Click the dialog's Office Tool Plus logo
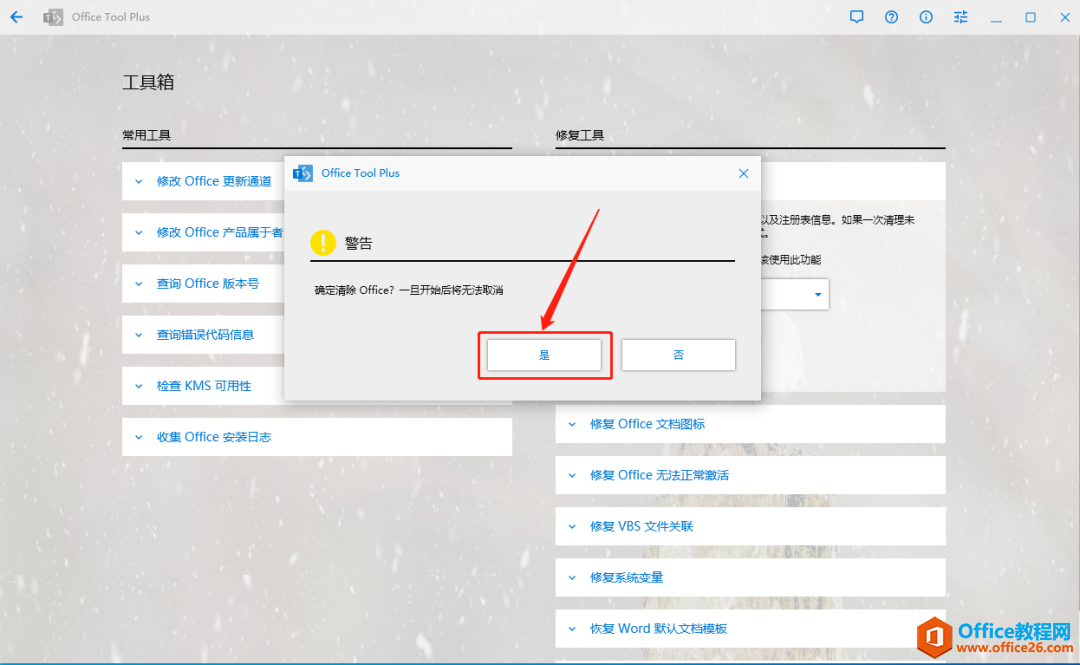 point(303,173)
